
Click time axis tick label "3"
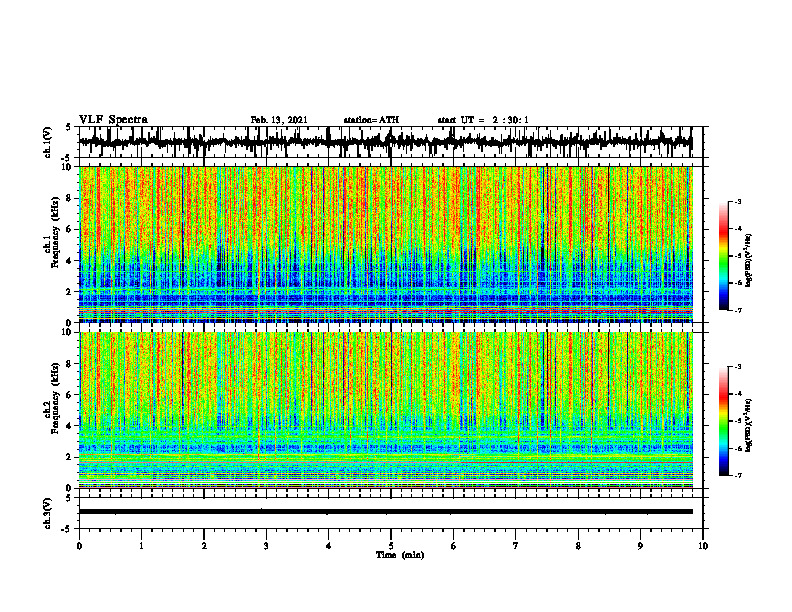(266, 546)
